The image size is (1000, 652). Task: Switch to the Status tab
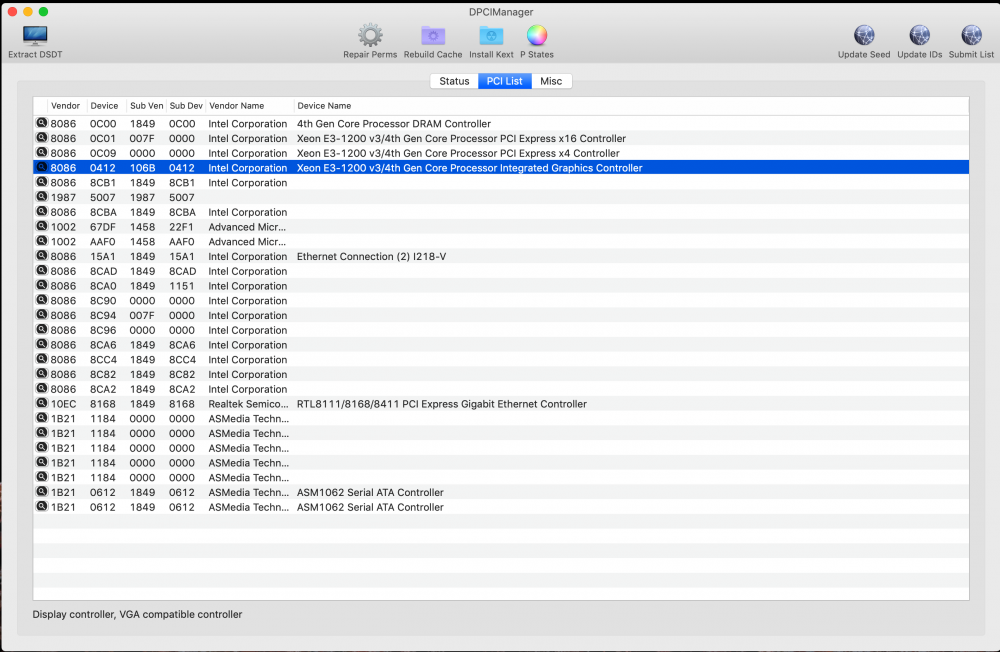point(454,81)
